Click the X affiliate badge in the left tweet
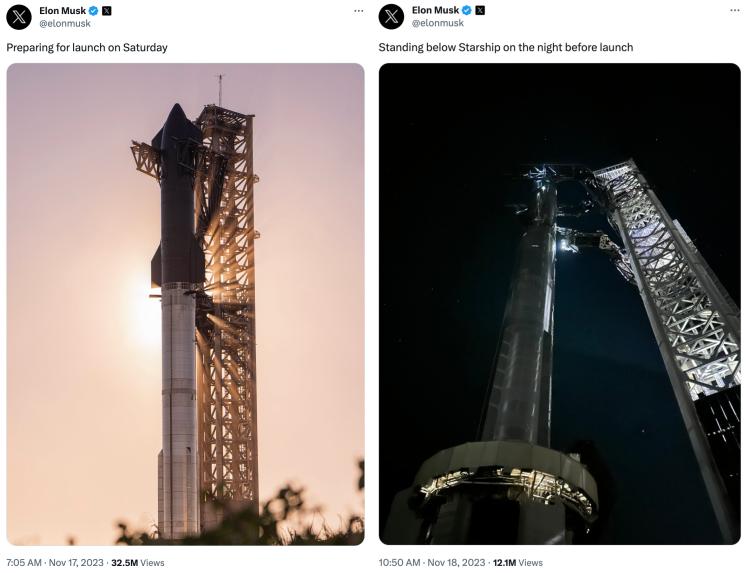This screenshot has width=750, height=573. tap(107, 11)
